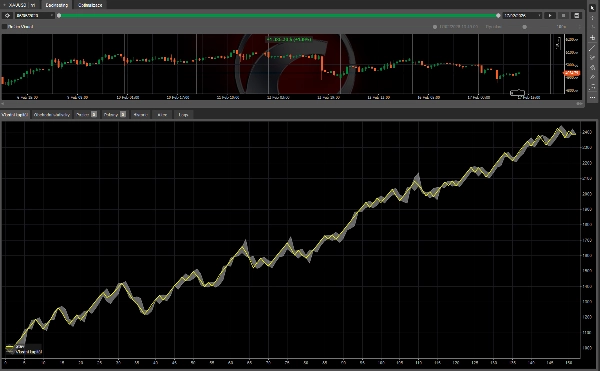Click the speed value stepper arrows
Screen dimensions: 600x371
pos(579,27)
